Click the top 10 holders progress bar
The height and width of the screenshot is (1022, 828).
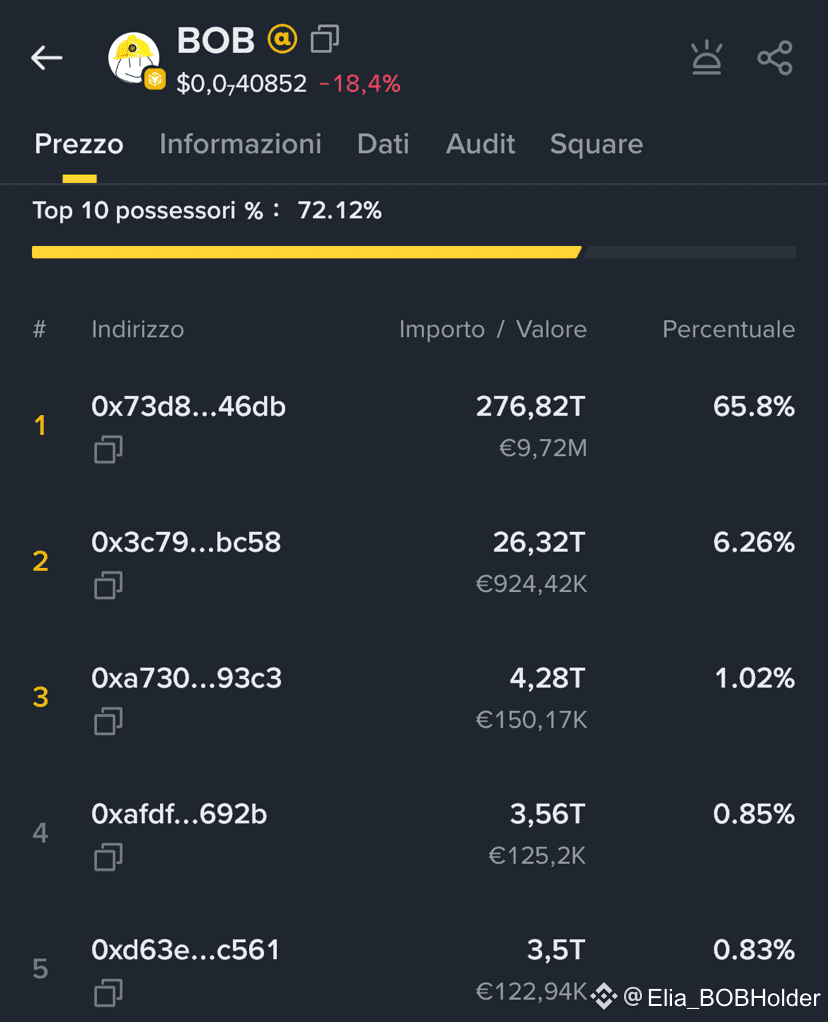click(414, 252)
